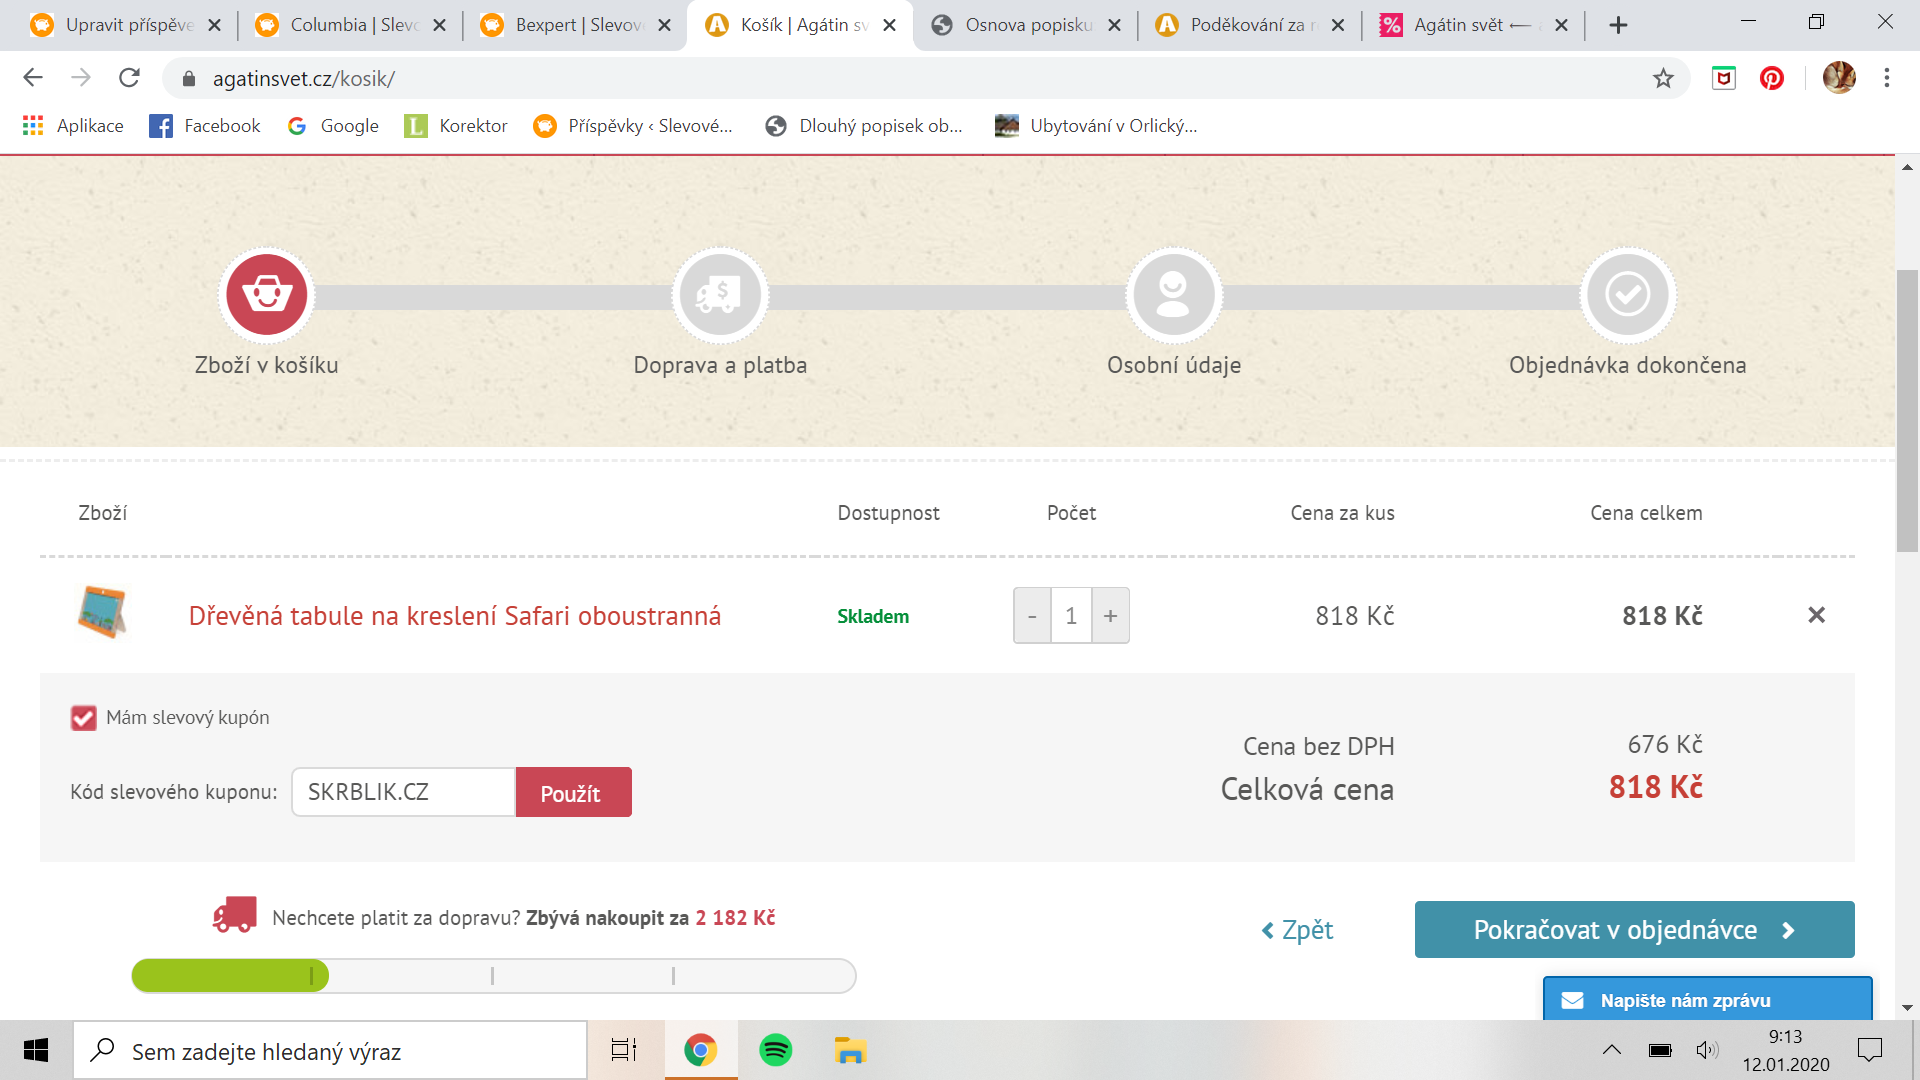The image size is (1920, 1080).
Task: Click the address bar URL
Action: (x=304, y=79)
